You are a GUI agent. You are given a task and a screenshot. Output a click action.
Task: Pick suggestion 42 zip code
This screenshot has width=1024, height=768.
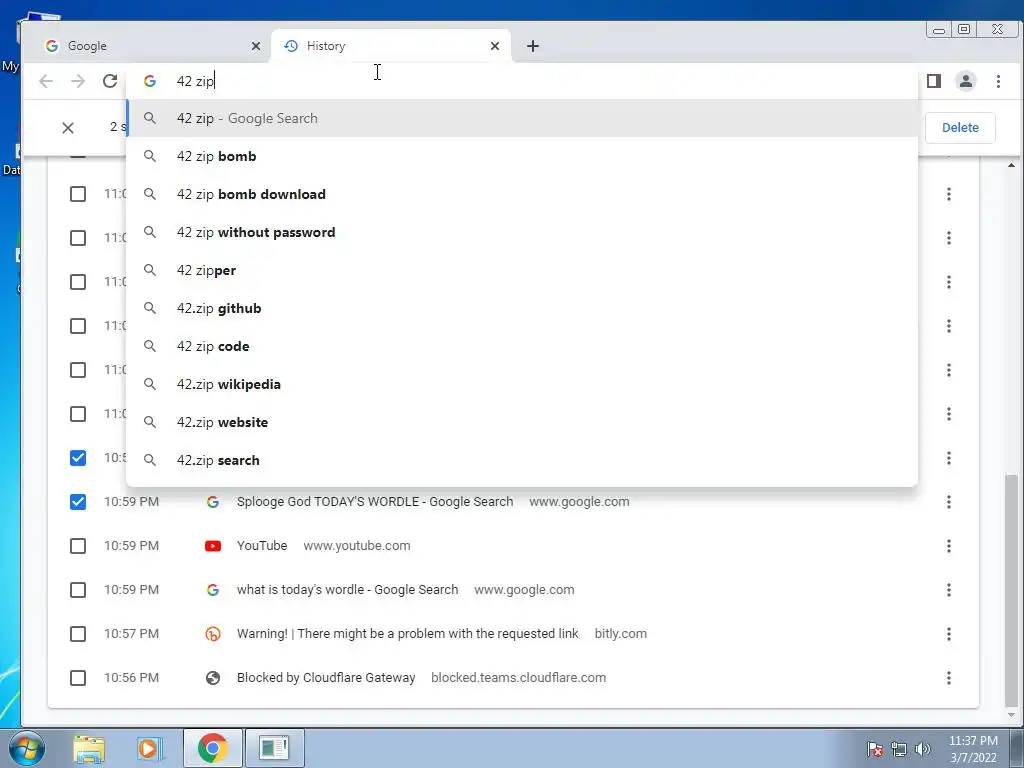[522, 345]
